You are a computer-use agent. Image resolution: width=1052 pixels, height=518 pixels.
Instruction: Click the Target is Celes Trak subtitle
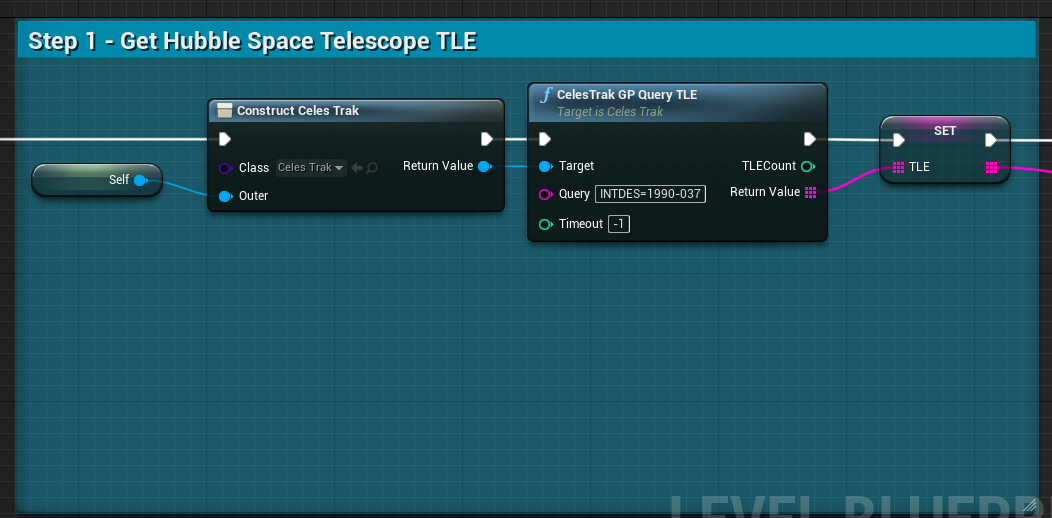point(610,111)
